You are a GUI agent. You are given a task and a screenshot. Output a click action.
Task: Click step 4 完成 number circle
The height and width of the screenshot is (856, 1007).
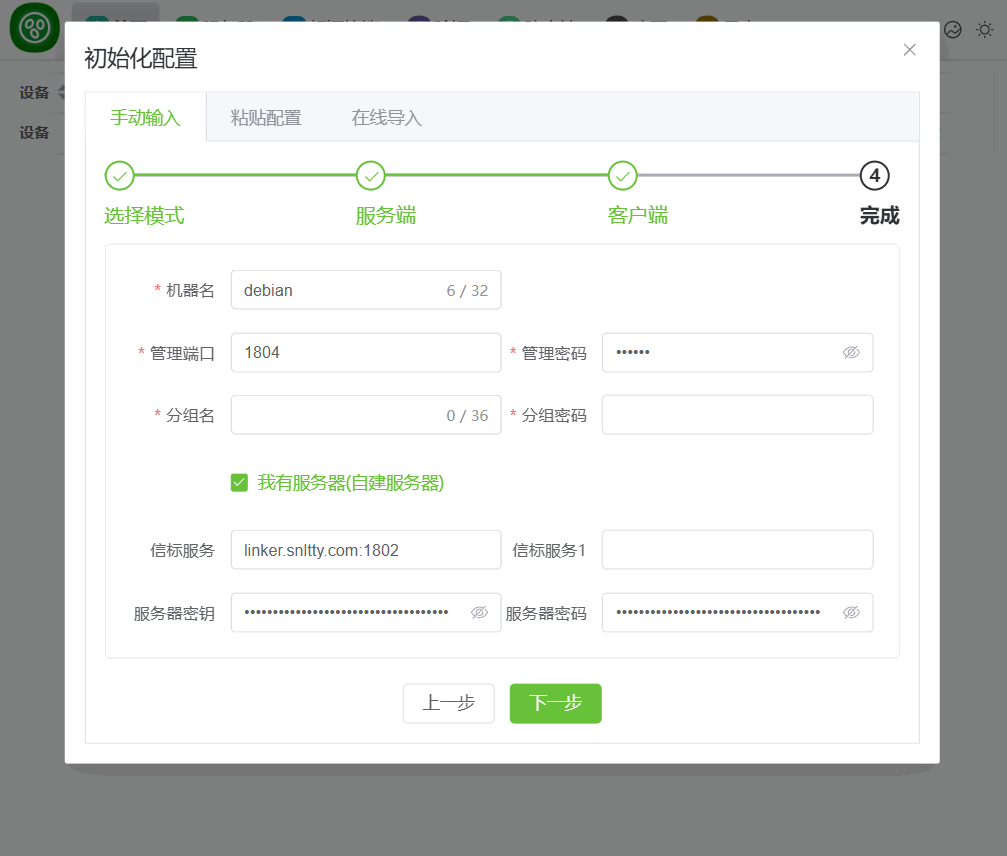point(874,176)
